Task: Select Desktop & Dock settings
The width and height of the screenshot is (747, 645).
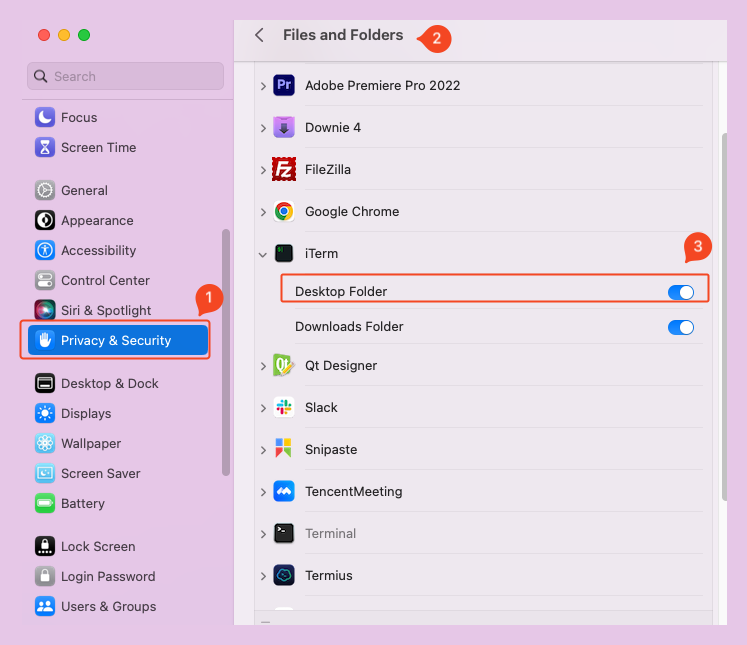Action: pos(109,384)
